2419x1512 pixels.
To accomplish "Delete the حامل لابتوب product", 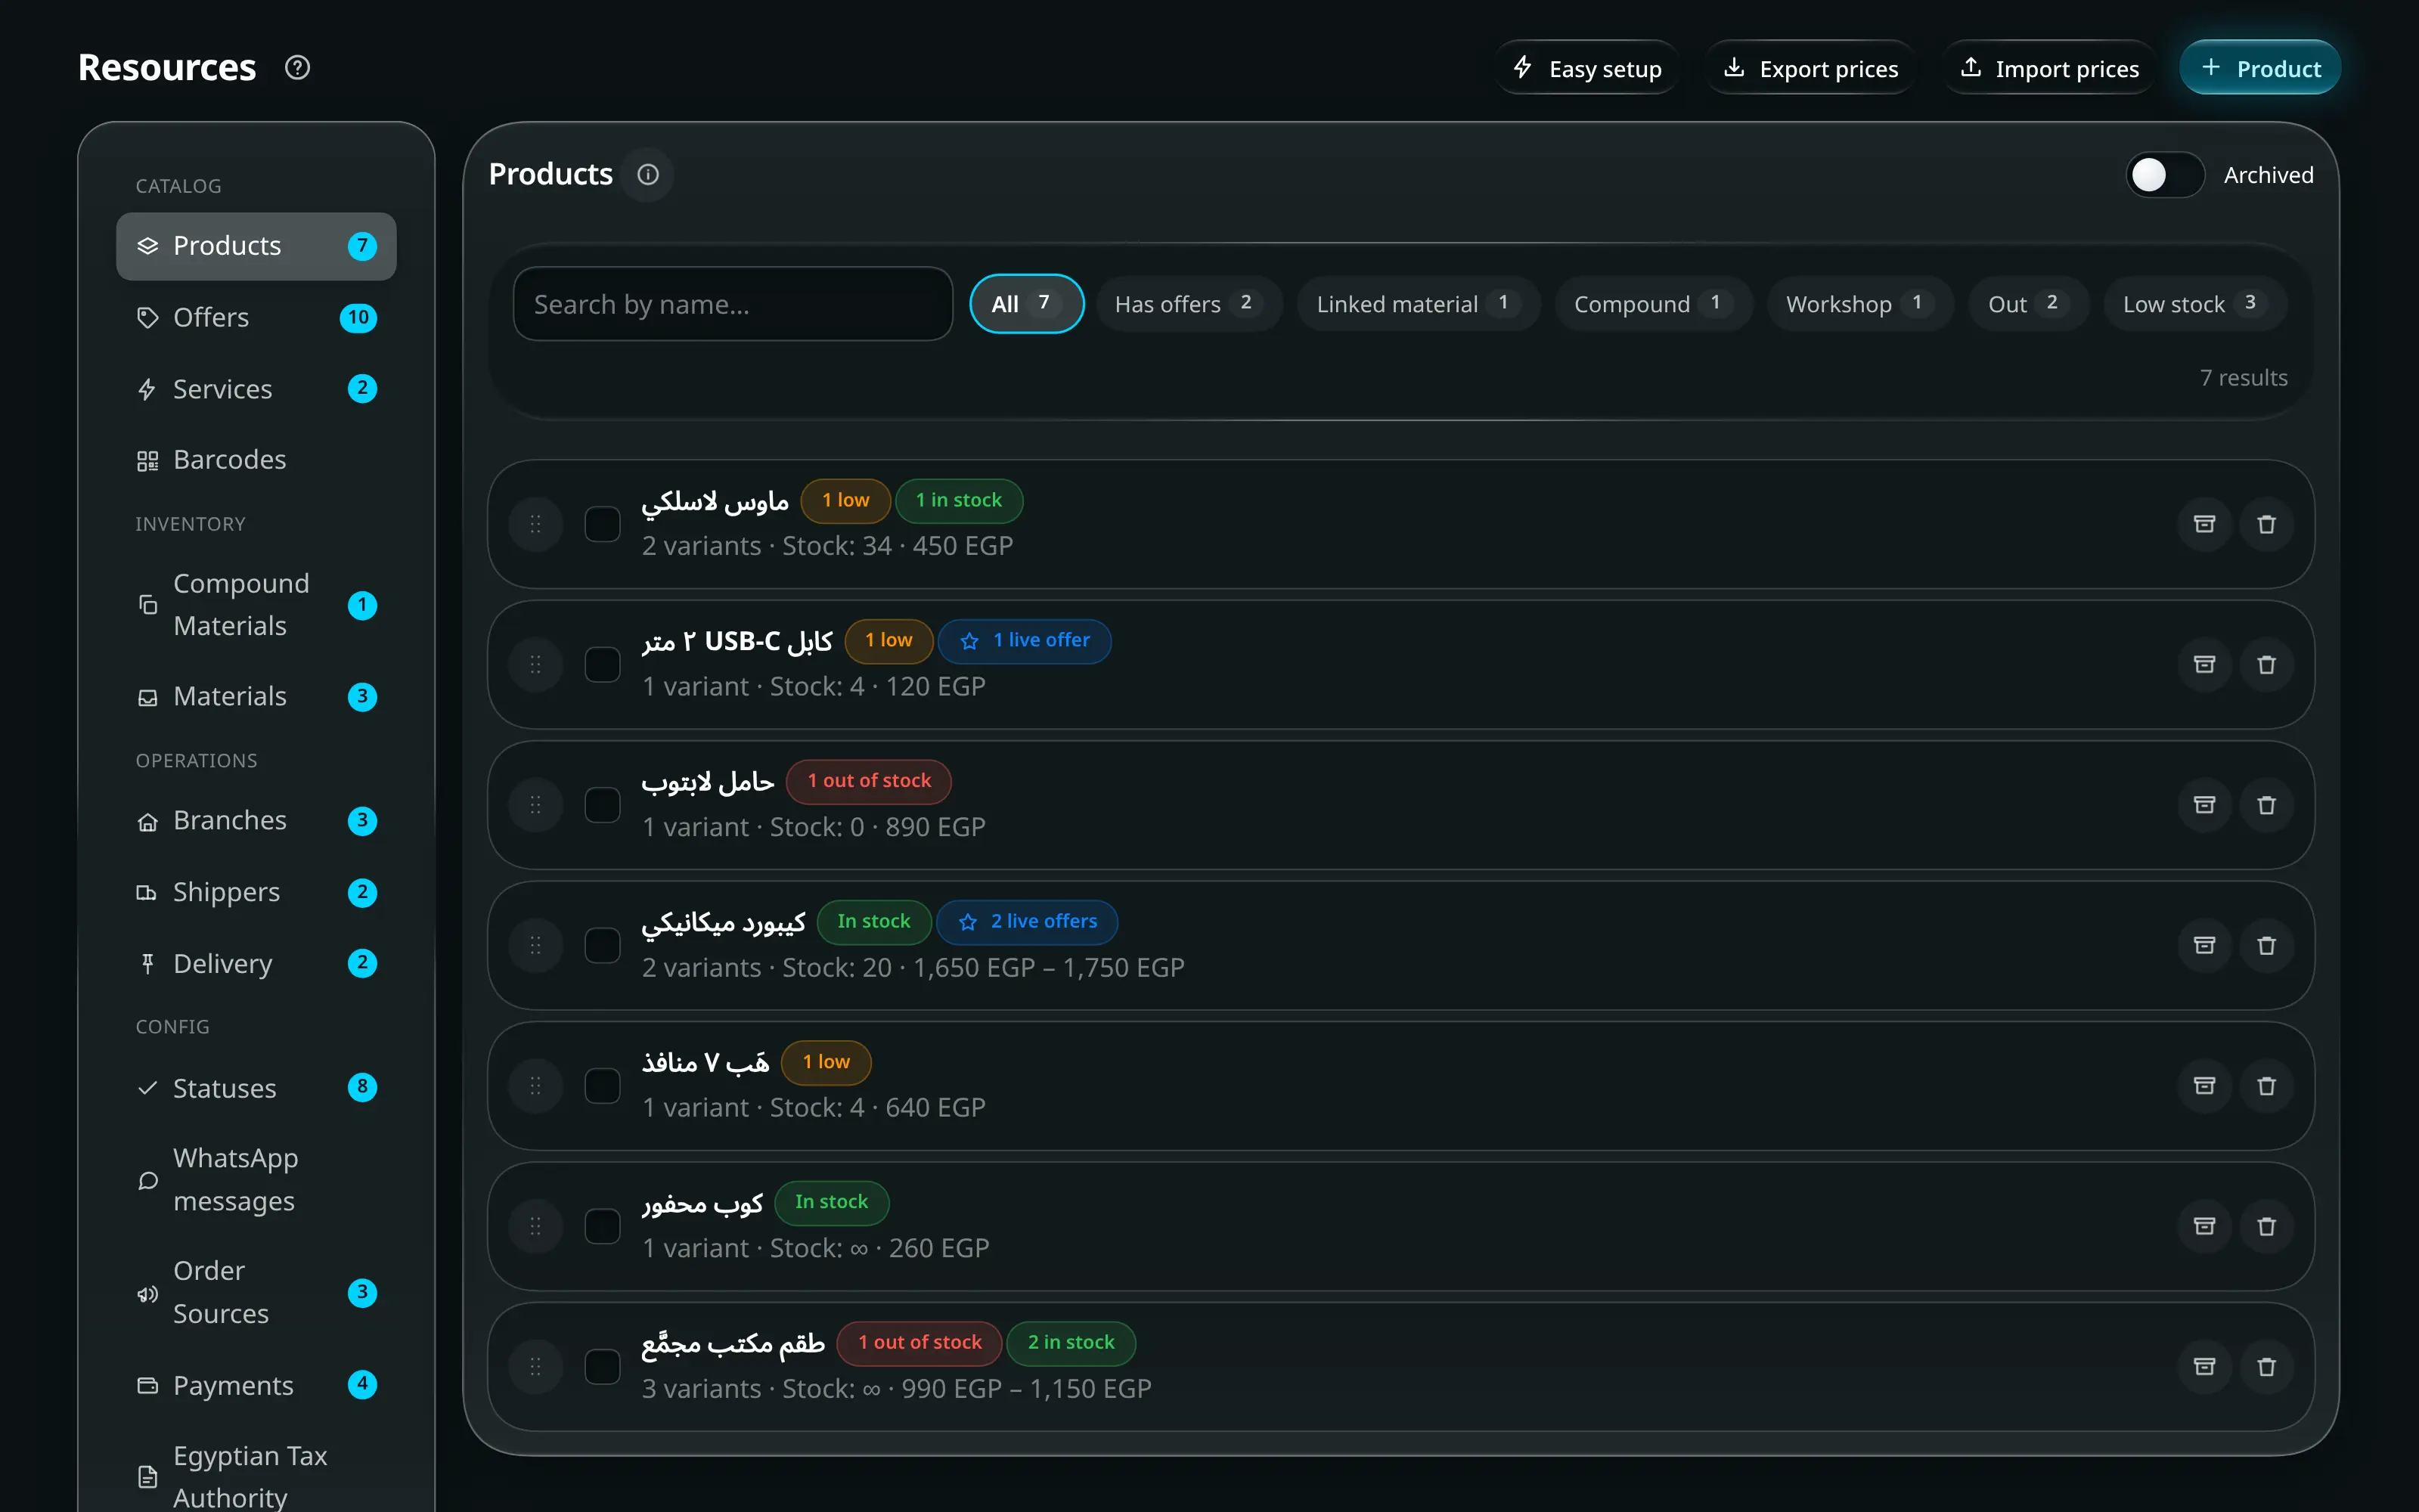I will click(2266, 805).
